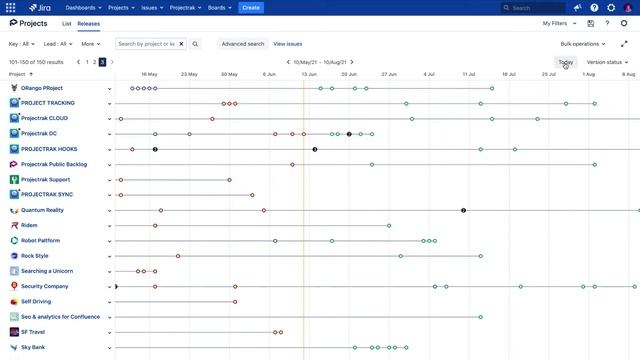Clear the project search field with X
This screenshot has width=640, height=360.
[181, 44]
